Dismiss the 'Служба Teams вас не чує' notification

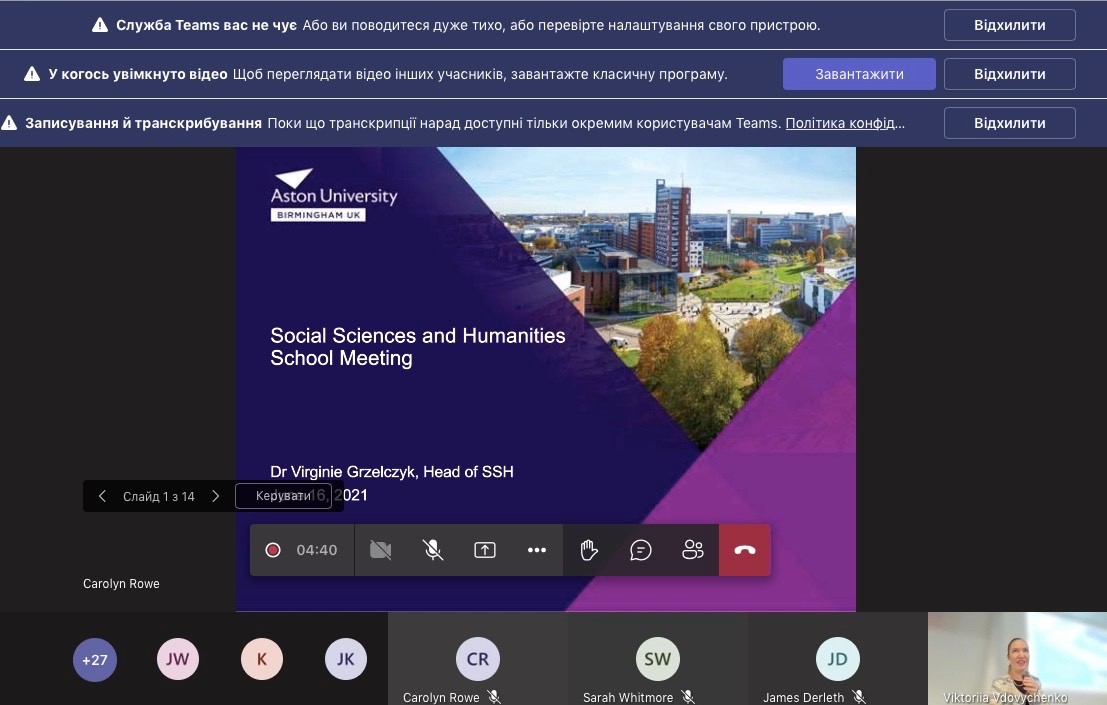[1009, 25]
